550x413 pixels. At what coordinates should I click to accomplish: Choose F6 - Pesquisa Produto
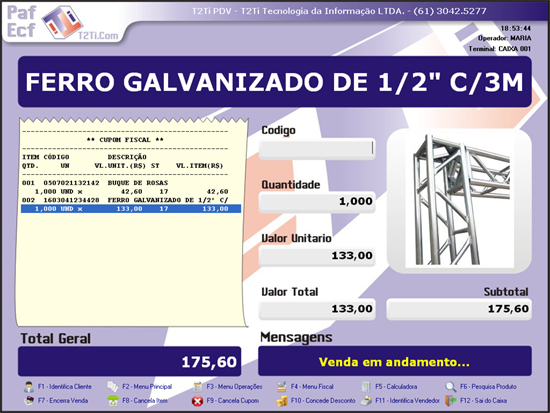click(x=488, y=387)
